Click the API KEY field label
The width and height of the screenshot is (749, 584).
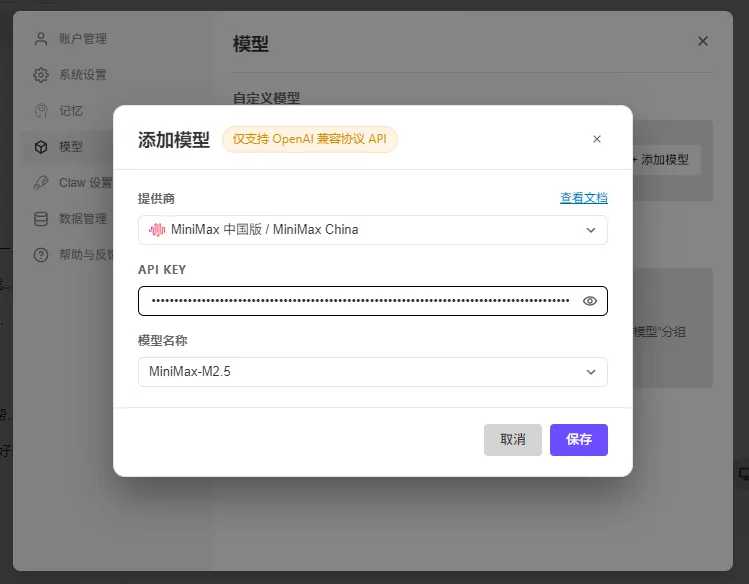tap(162, 270)
